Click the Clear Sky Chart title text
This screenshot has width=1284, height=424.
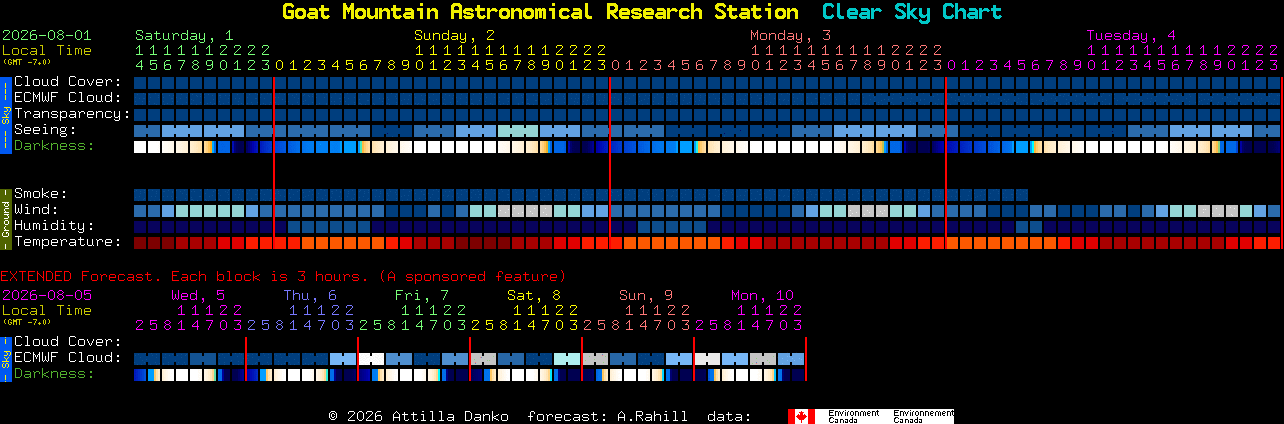point(911,12)
